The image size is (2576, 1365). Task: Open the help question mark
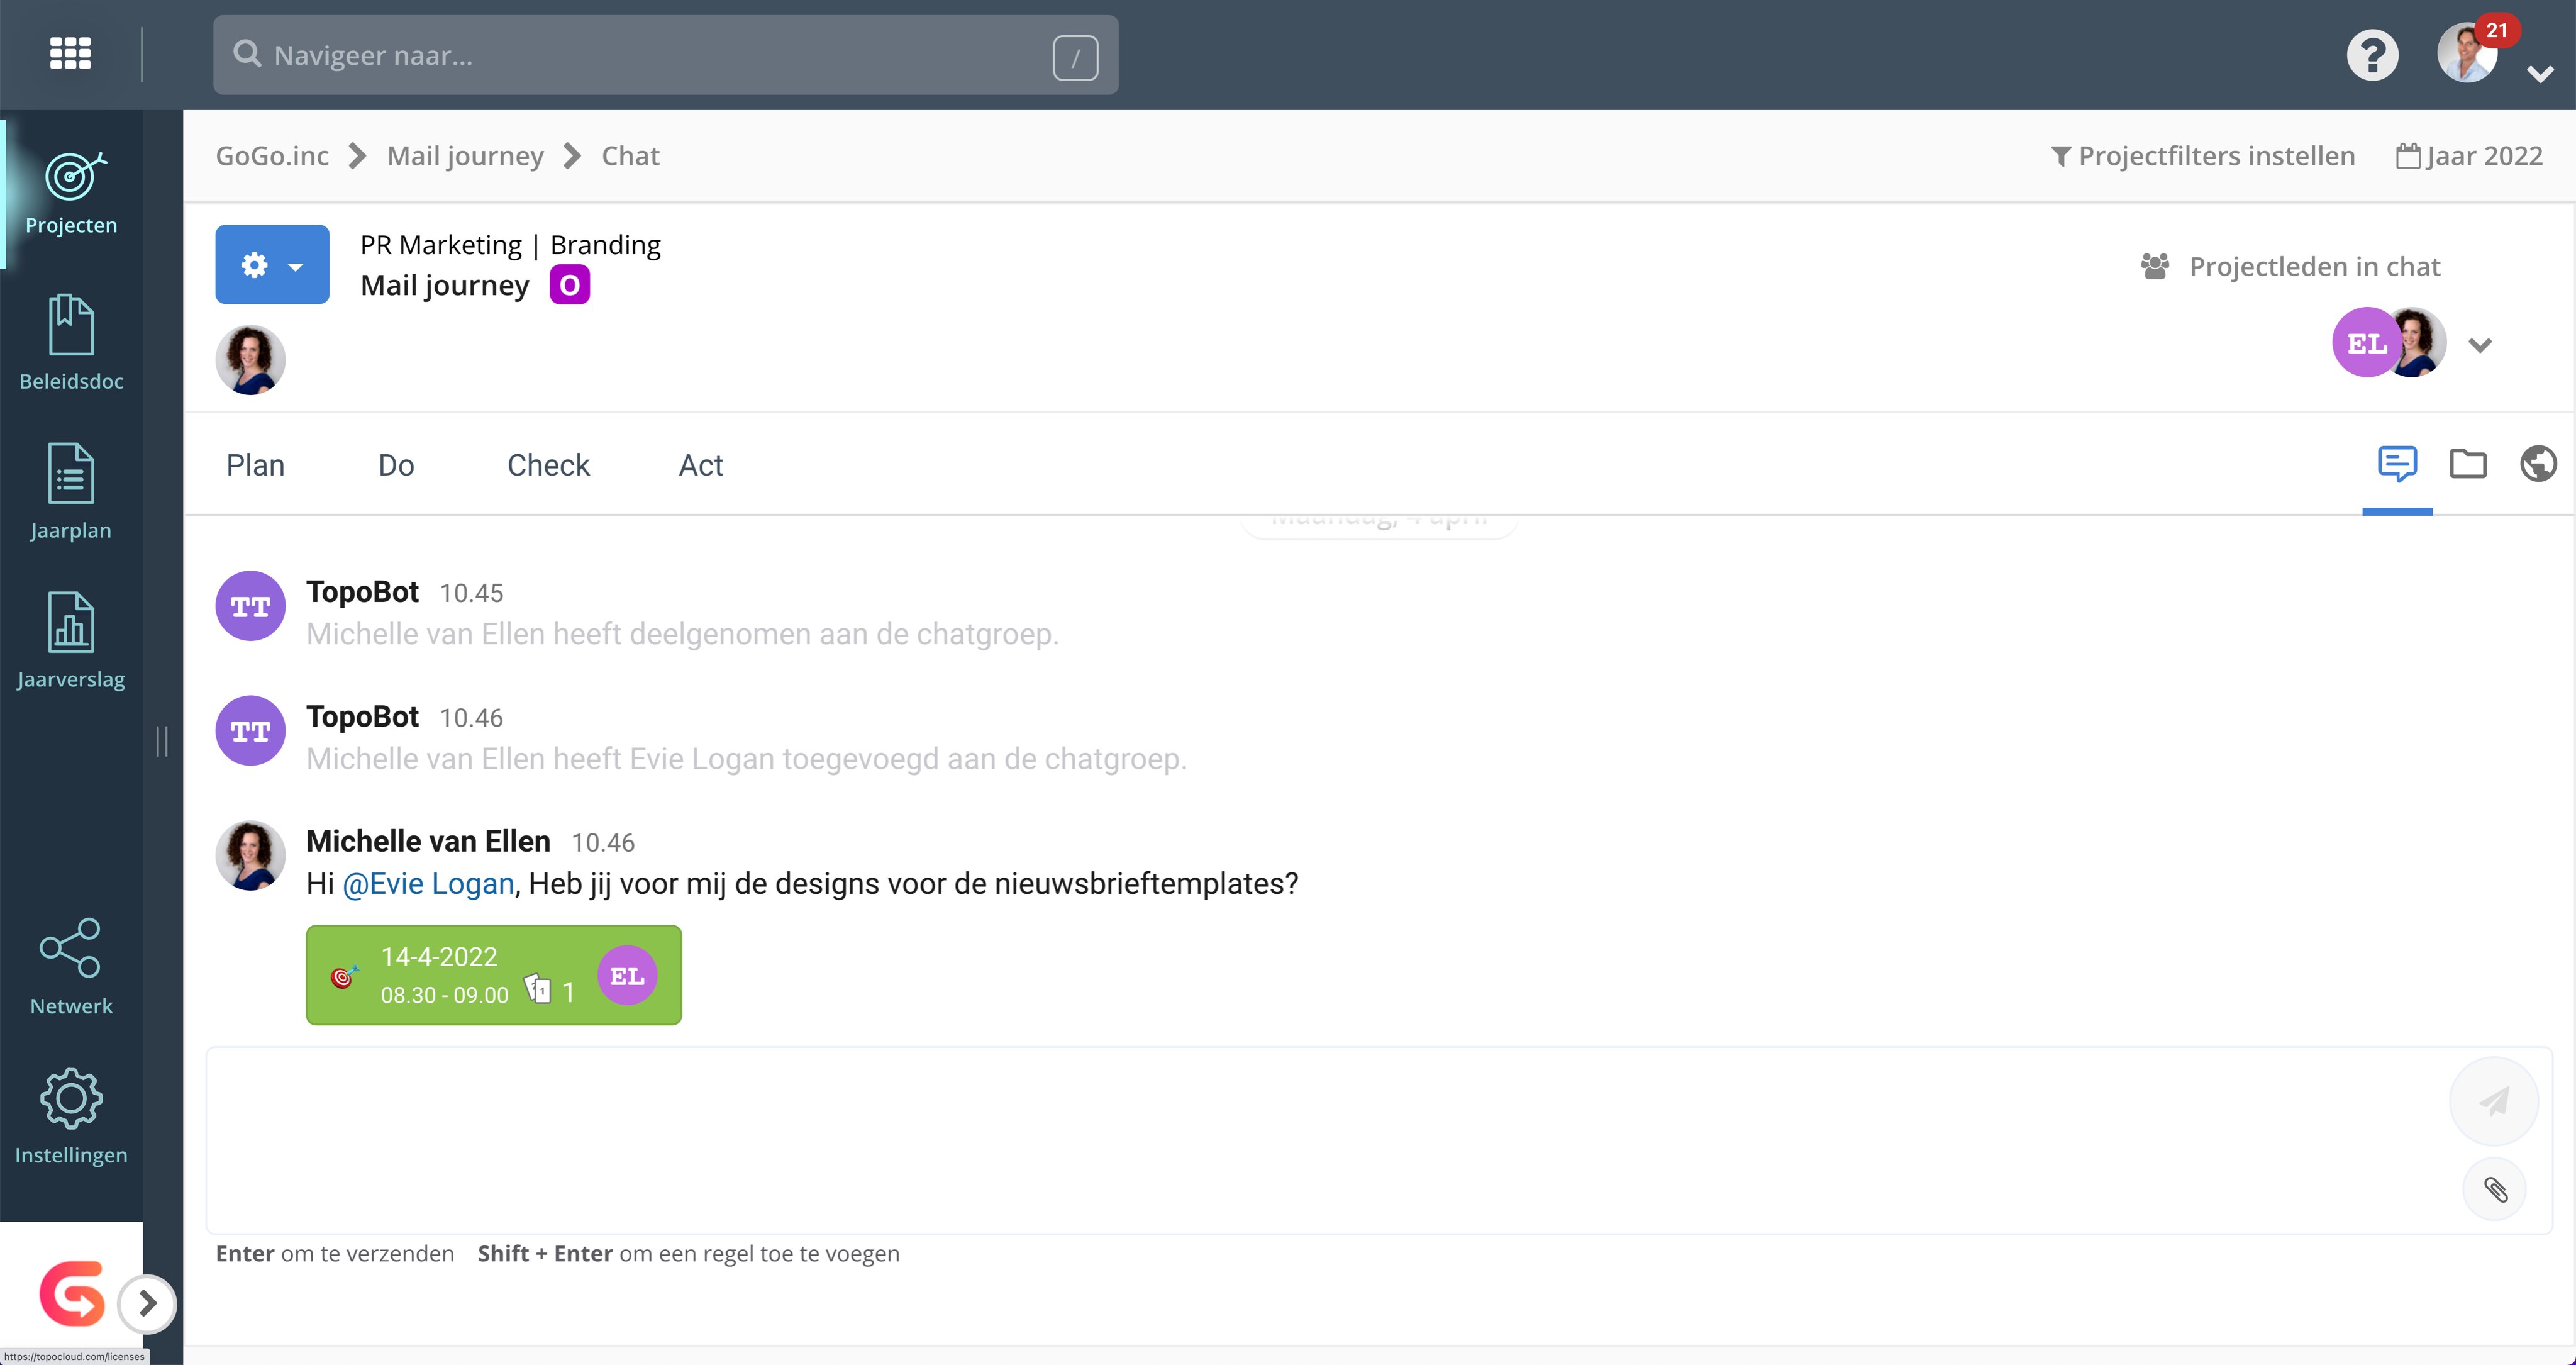pos(2372,55)
